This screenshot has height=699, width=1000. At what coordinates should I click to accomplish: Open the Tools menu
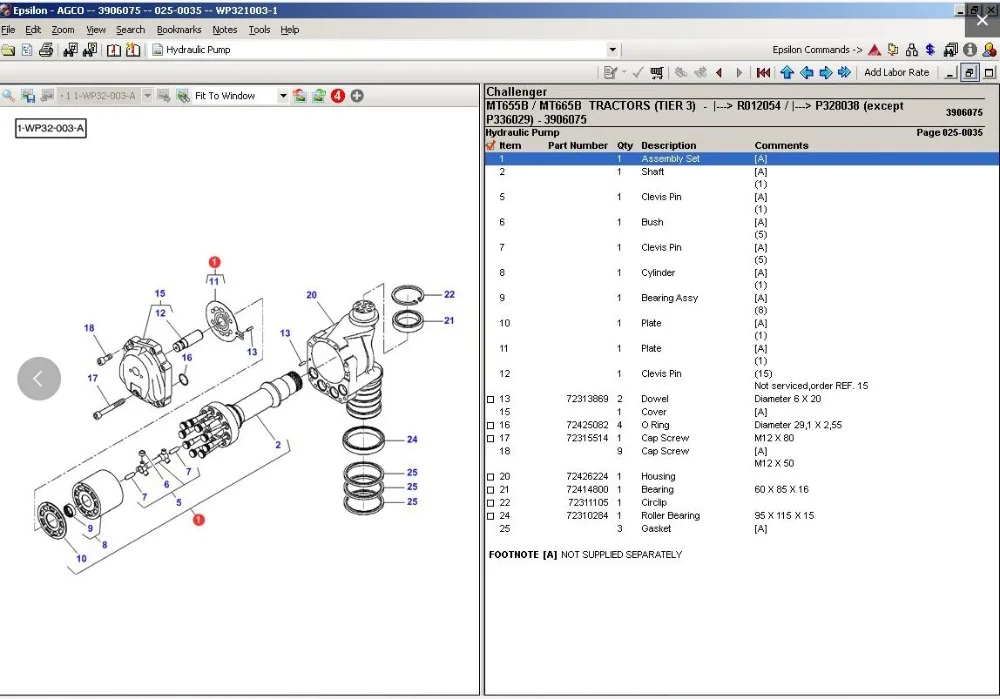[x=260, y=29]
